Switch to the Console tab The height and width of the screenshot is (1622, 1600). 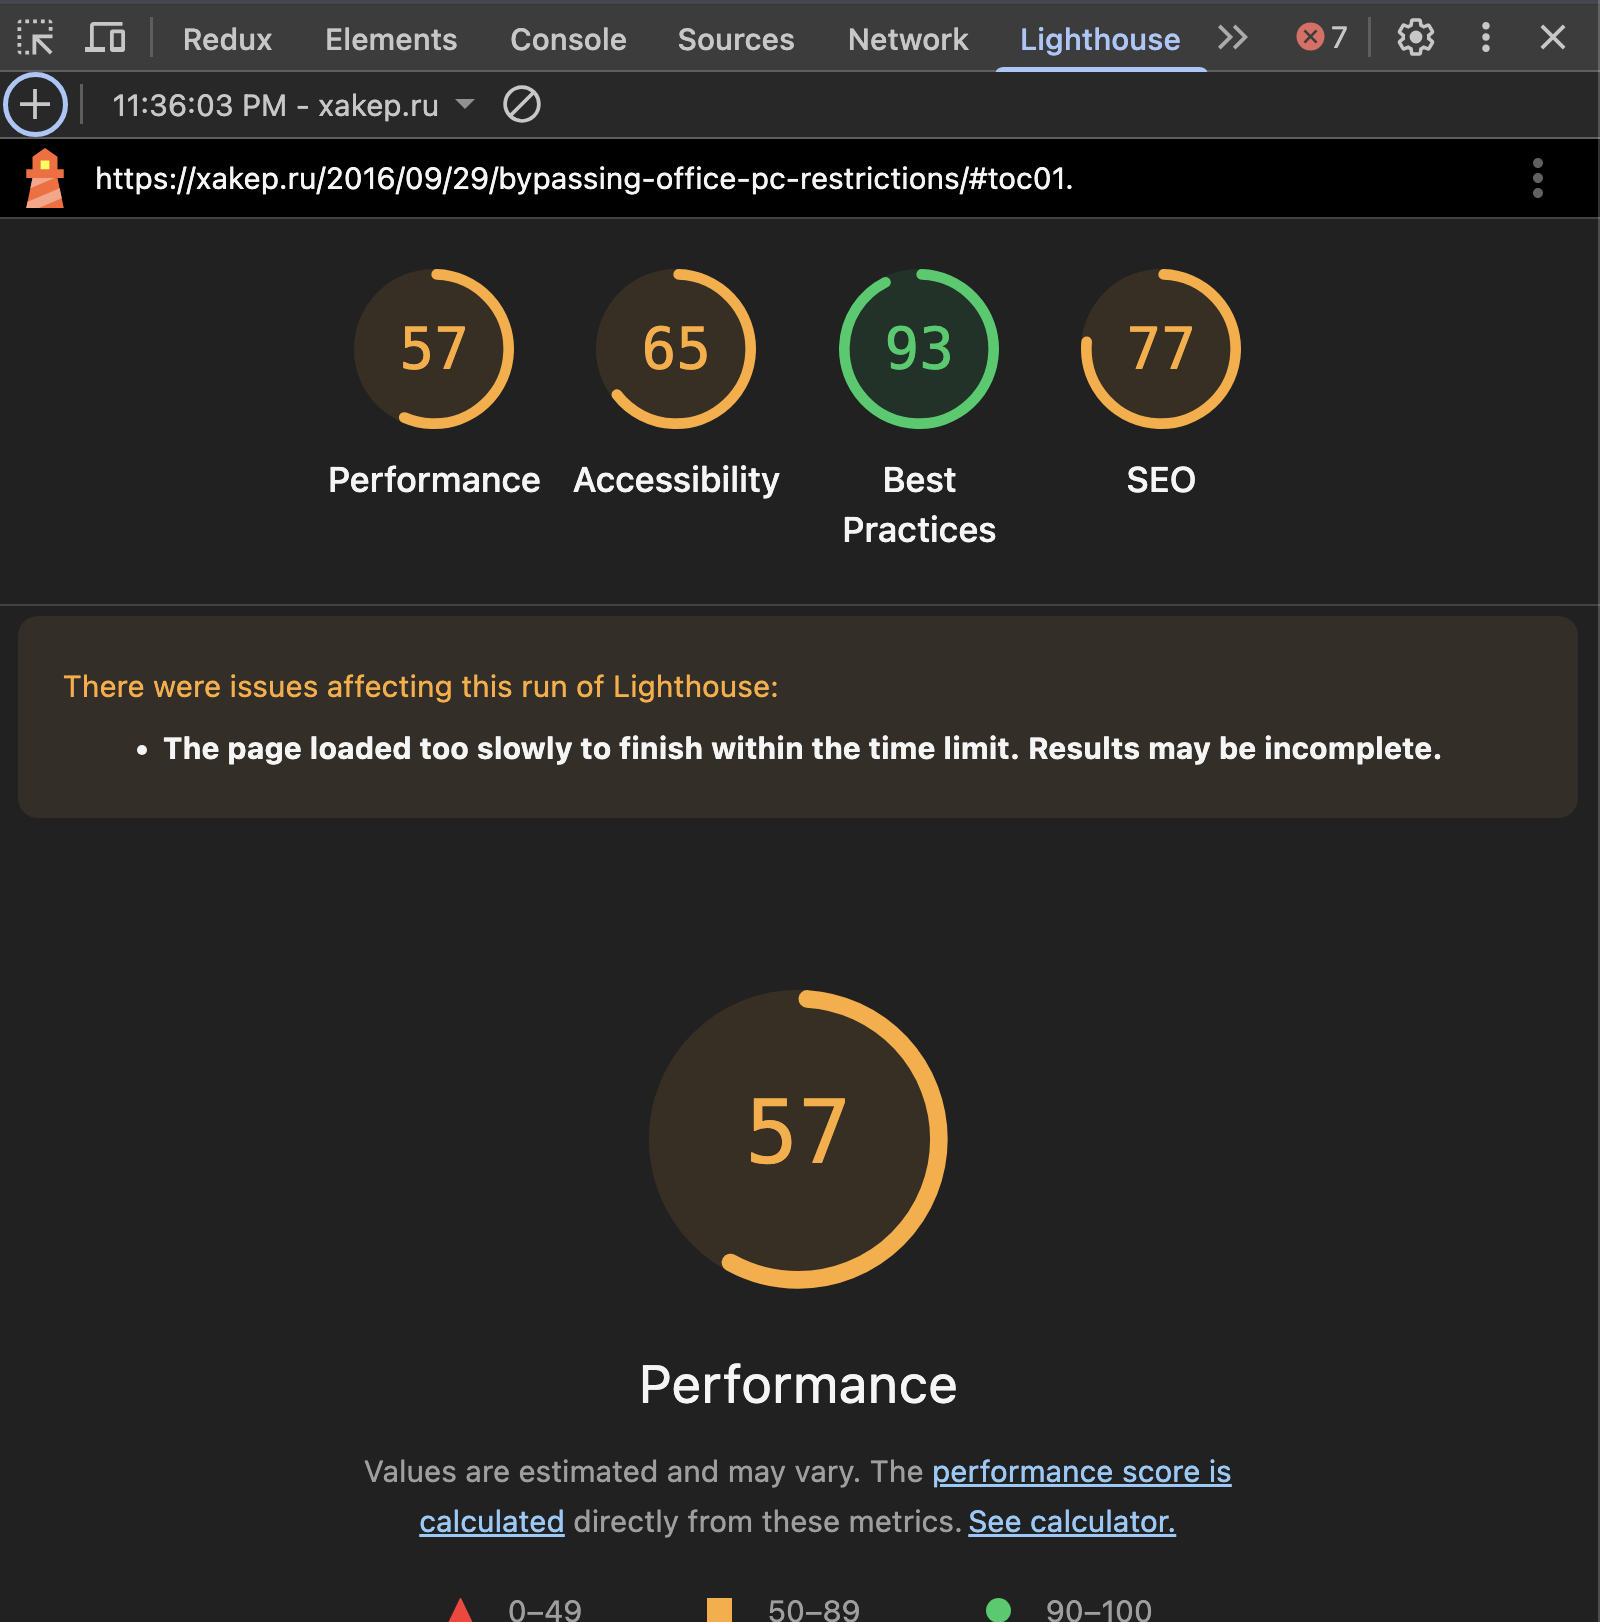567,39
